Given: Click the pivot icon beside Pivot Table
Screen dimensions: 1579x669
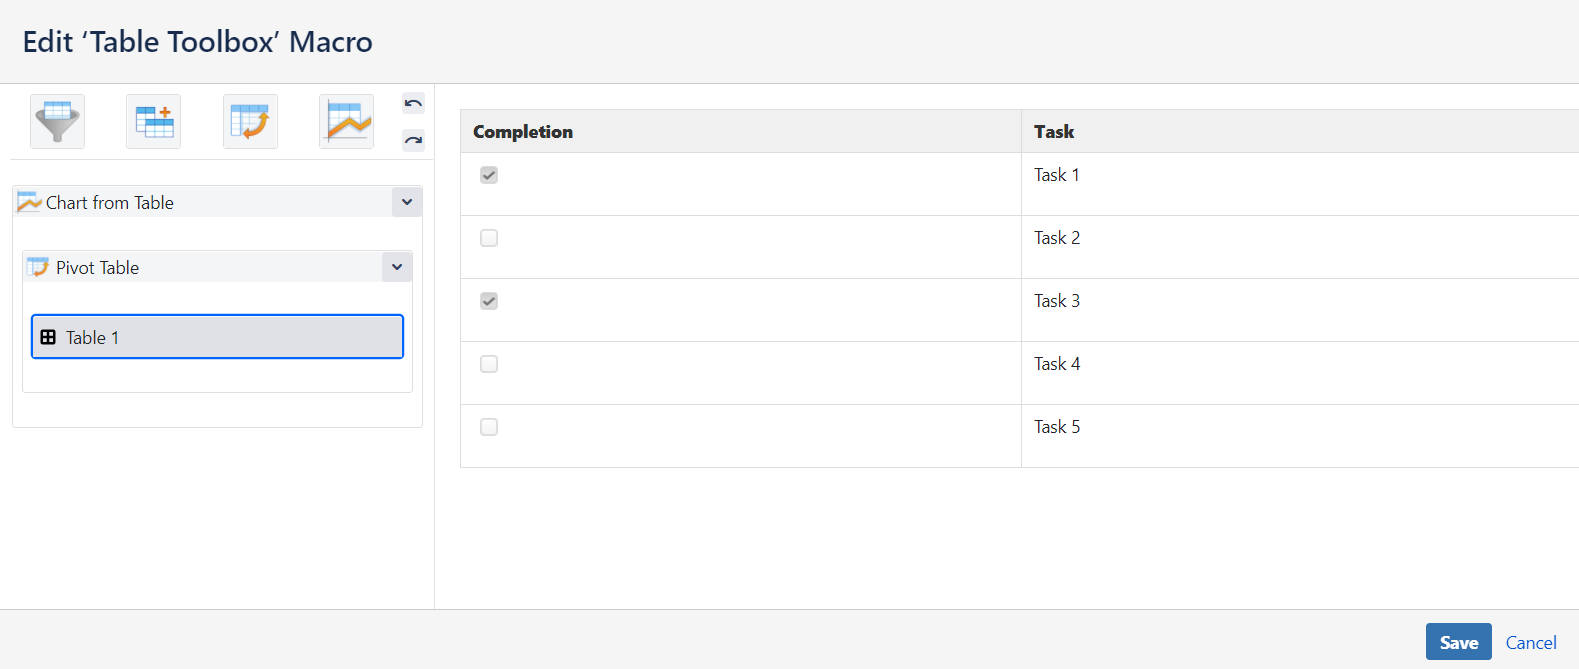Looking at the screenshot, I should click(38, 266).
